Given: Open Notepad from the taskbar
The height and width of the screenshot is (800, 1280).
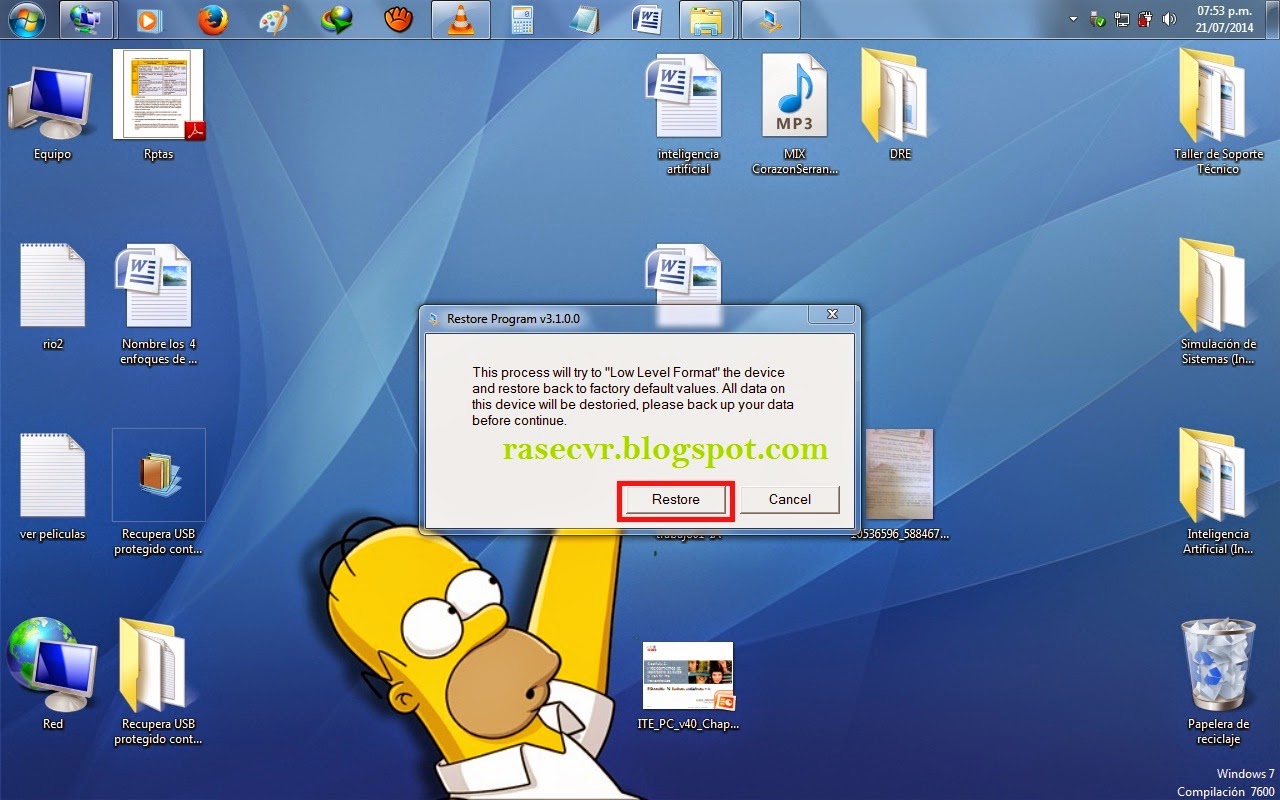Looking at the screenshot, I should point(584,20).
